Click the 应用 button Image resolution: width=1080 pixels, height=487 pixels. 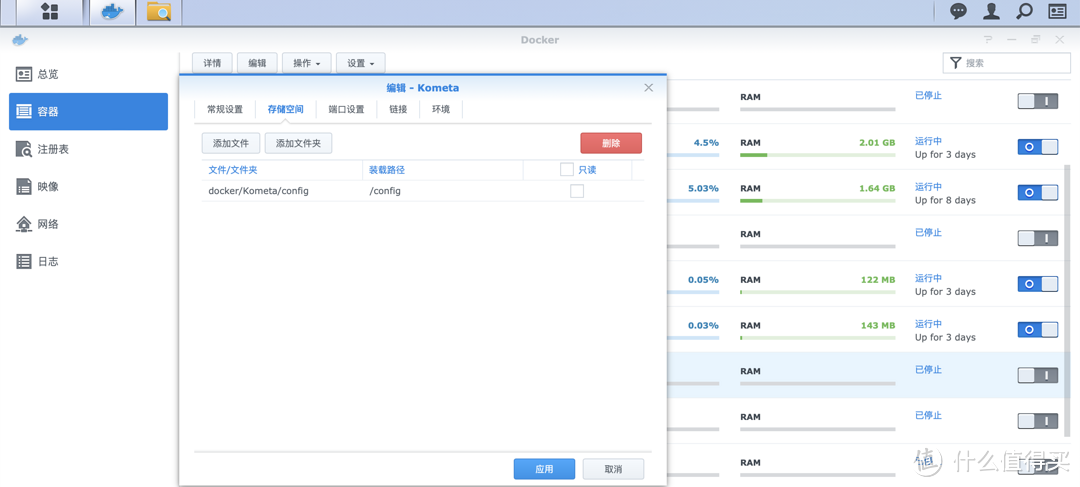click(544, 469)
